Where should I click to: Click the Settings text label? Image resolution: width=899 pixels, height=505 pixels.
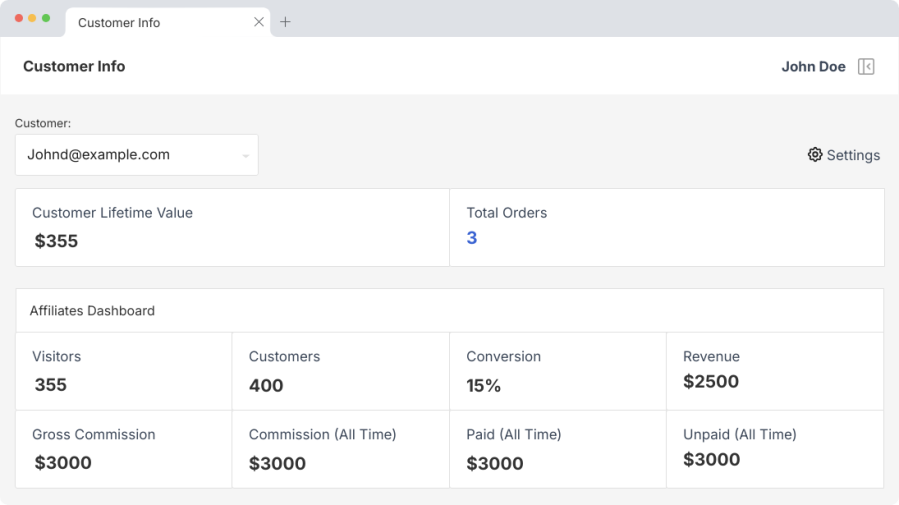coord(853,155)
